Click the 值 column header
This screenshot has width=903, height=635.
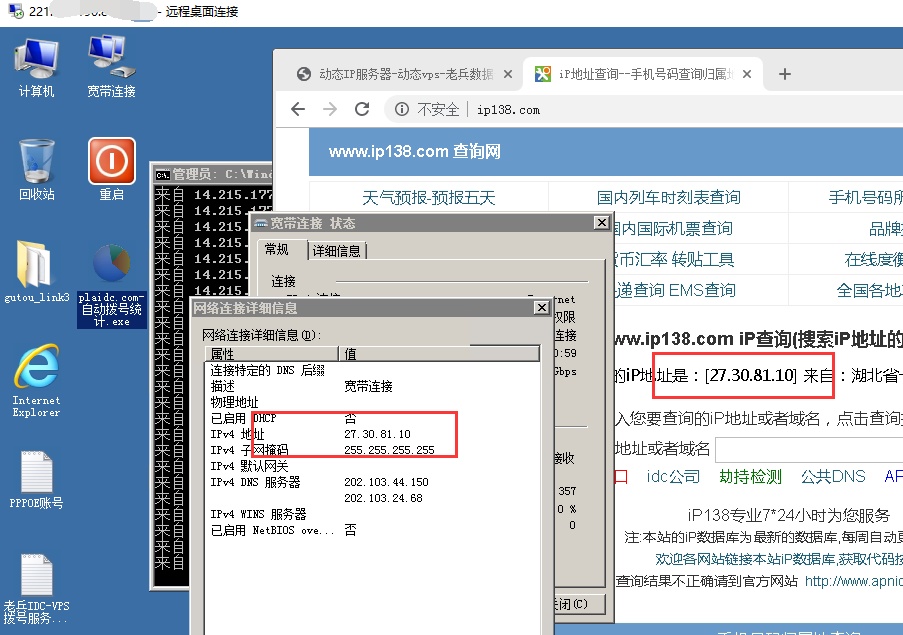439,353
